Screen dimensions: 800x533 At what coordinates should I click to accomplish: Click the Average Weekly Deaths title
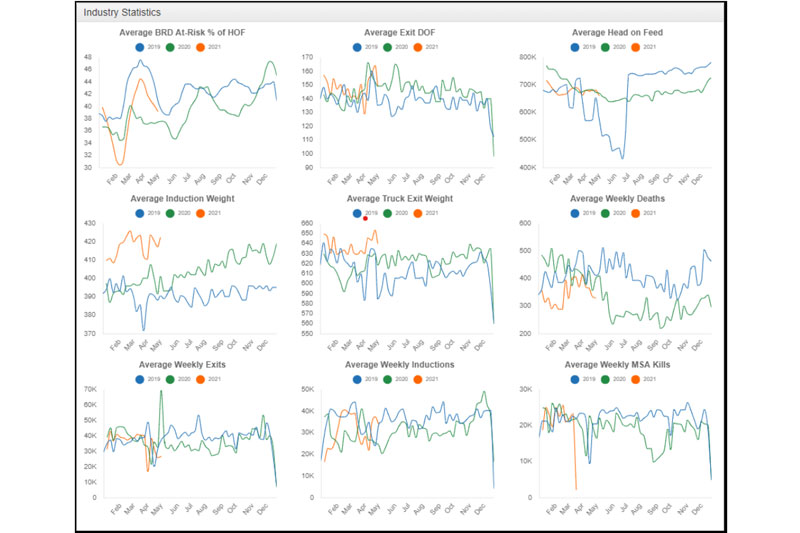[x=617, y=198]
